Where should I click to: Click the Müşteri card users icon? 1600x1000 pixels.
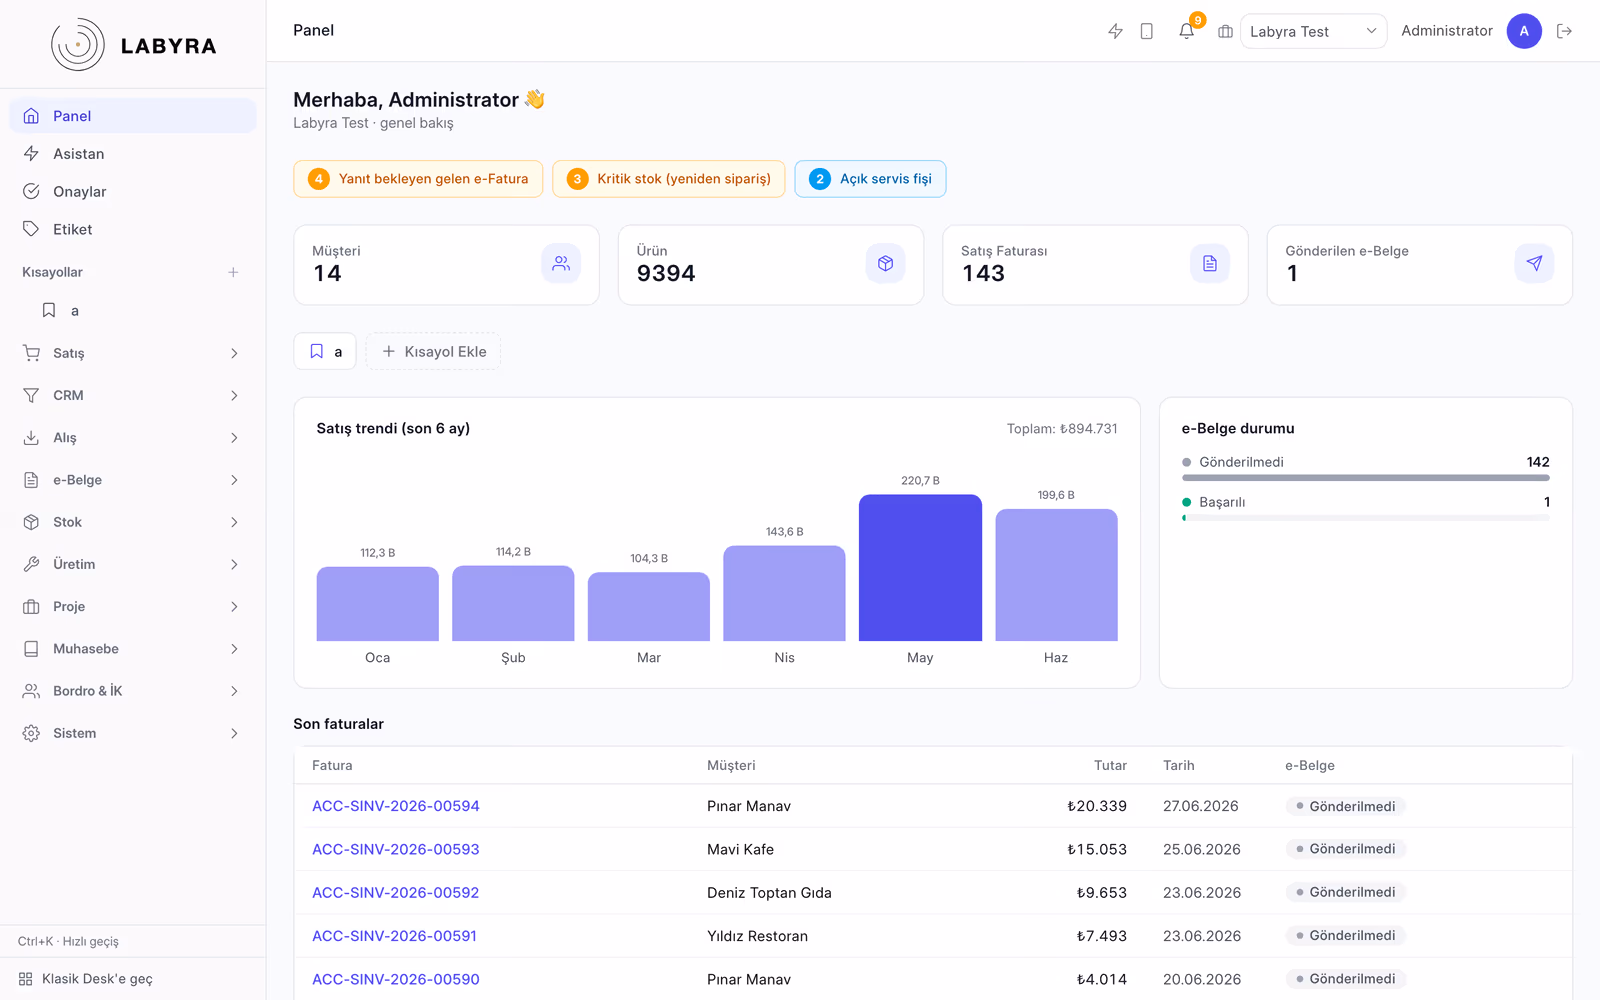tap(561, 264)
